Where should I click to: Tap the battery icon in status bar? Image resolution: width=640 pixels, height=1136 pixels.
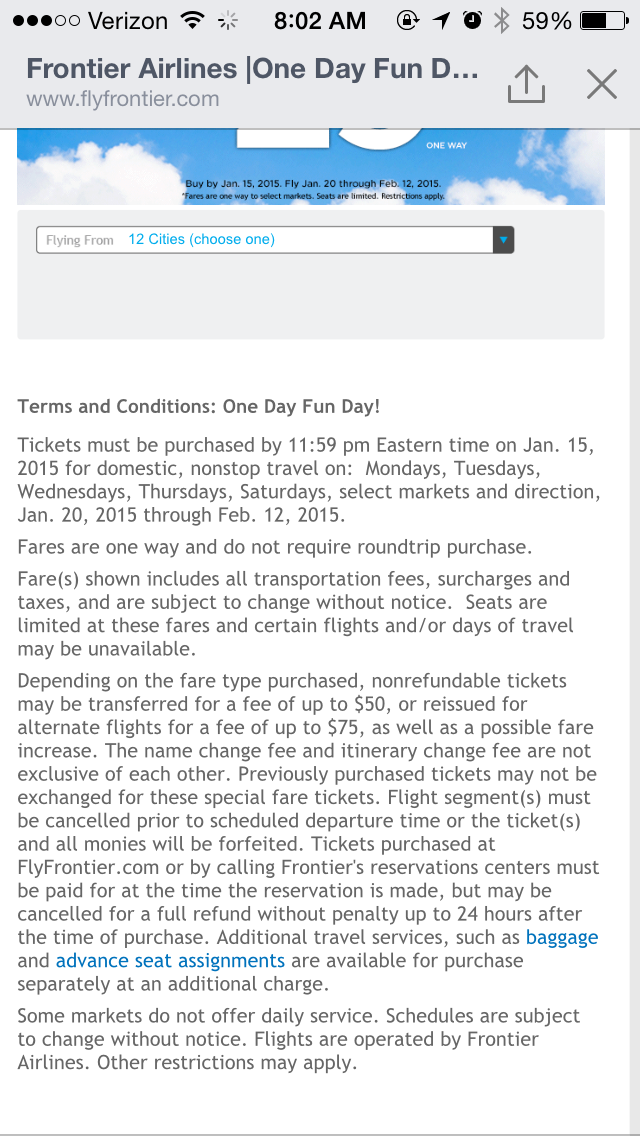[x=604, y=20]
